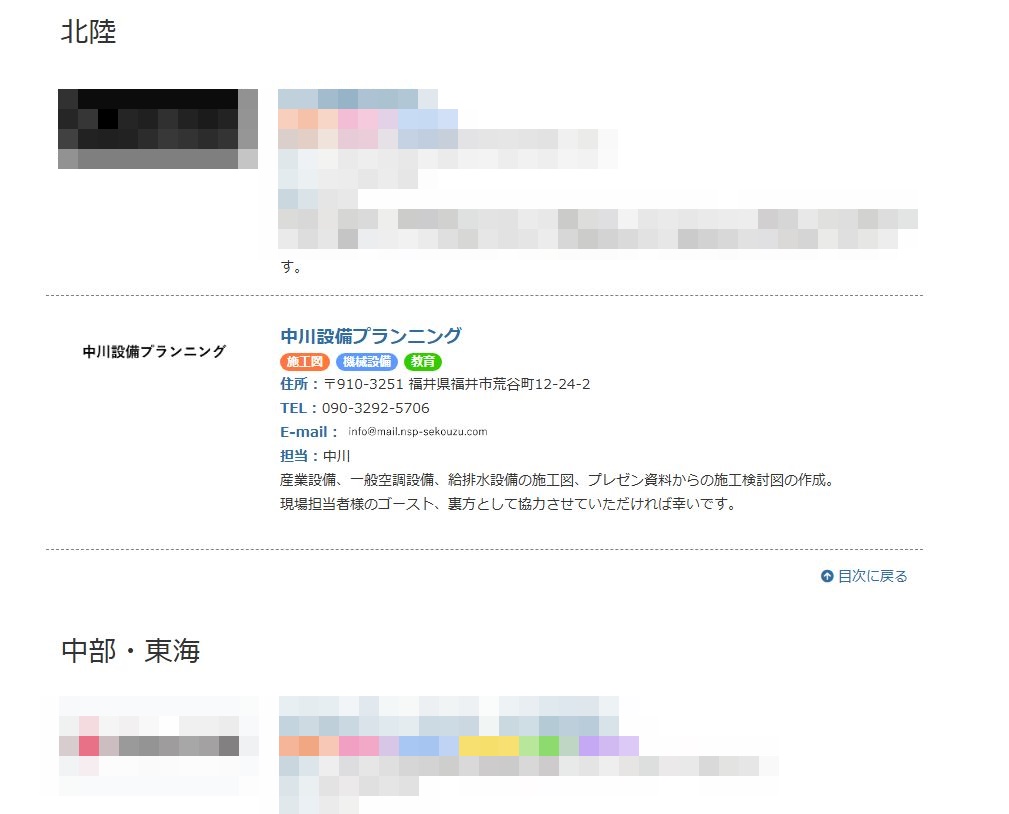
Task: Click the address 福井県福井市荒谷町12-24-2
Action: pyautogui.click(x=499, y=384)
